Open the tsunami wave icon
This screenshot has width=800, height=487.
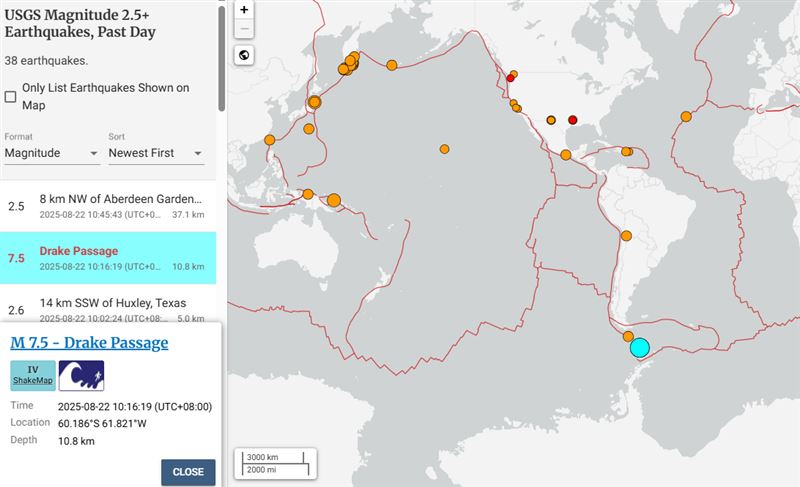81,376
